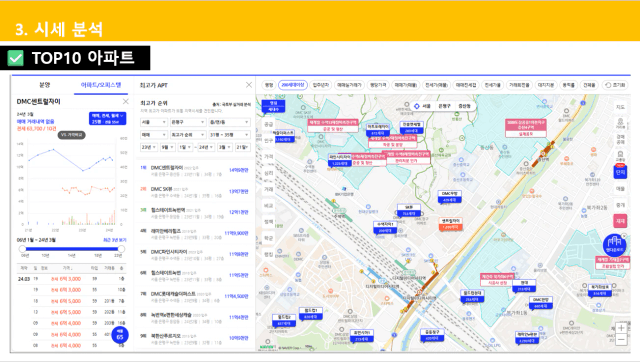The image size is (640, 362).
Task: Open the 24년 end year dropdown
Action: click(206, 147)
